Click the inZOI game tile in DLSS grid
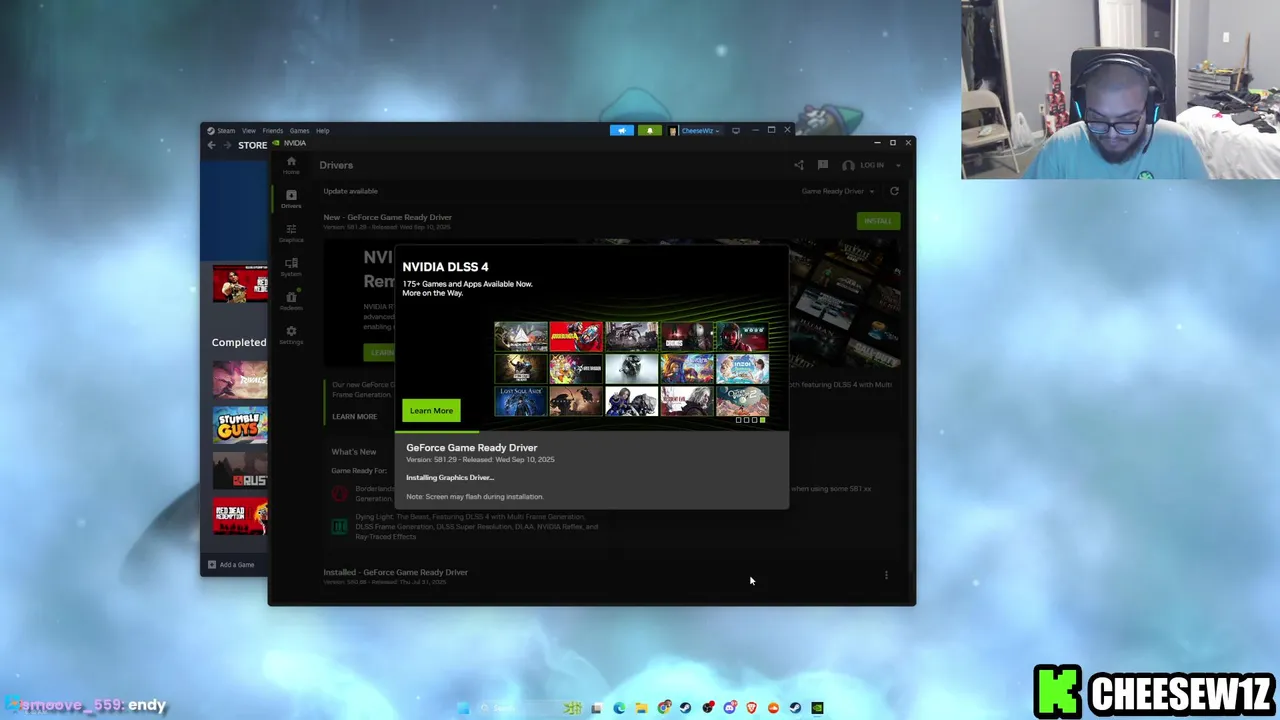 [x=742, y=369]
